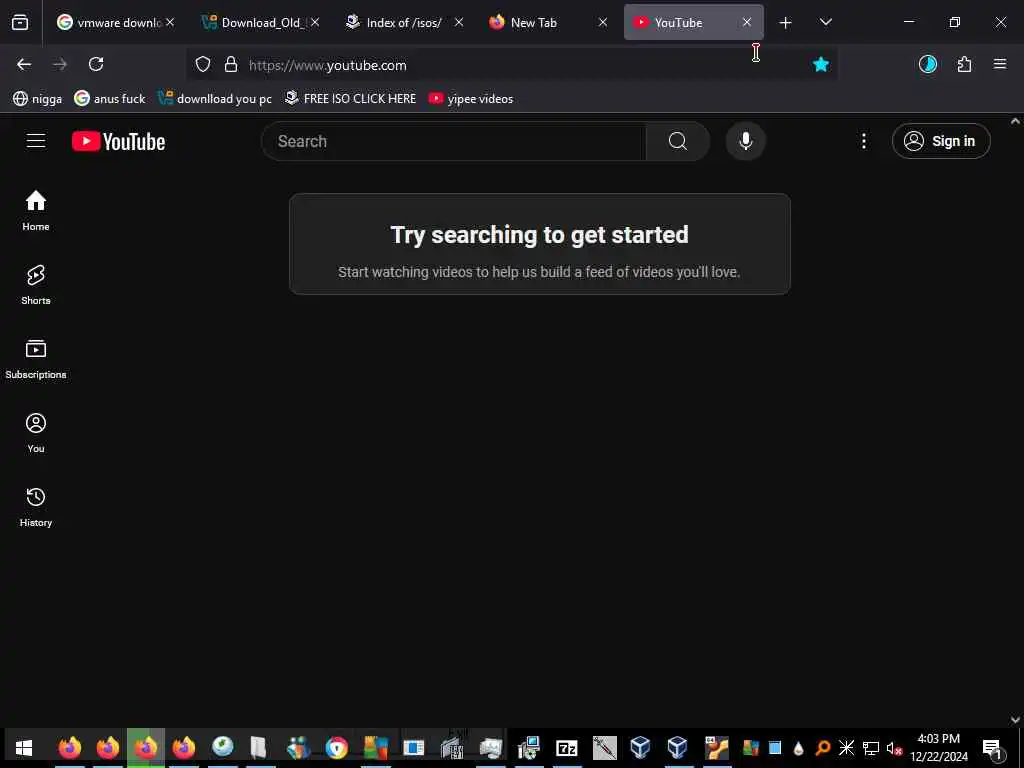Open the Firefox extensions puzzle icon
Image resolution: width=1024 pixels, height=768 pixels.
(964, 64)
